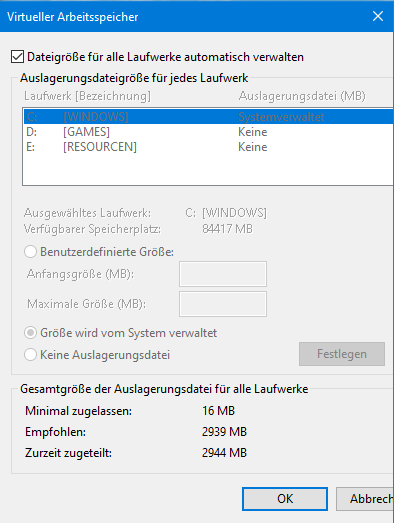The width and height of the screenshot is (394, 523).
Task: Choose Größe wird vom System verwaltet option
Action: point(30,333)
